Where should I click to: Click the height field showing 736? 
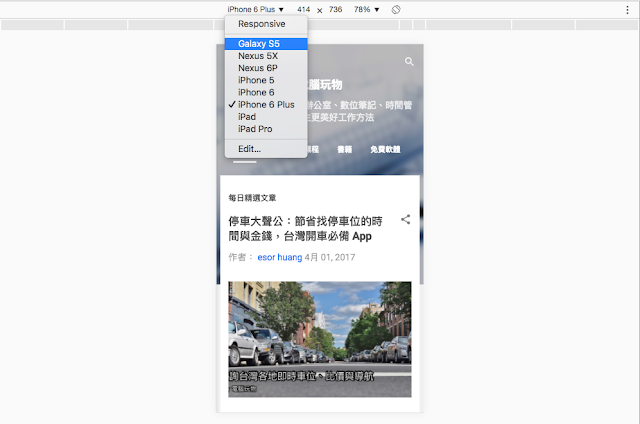point(336,9)
